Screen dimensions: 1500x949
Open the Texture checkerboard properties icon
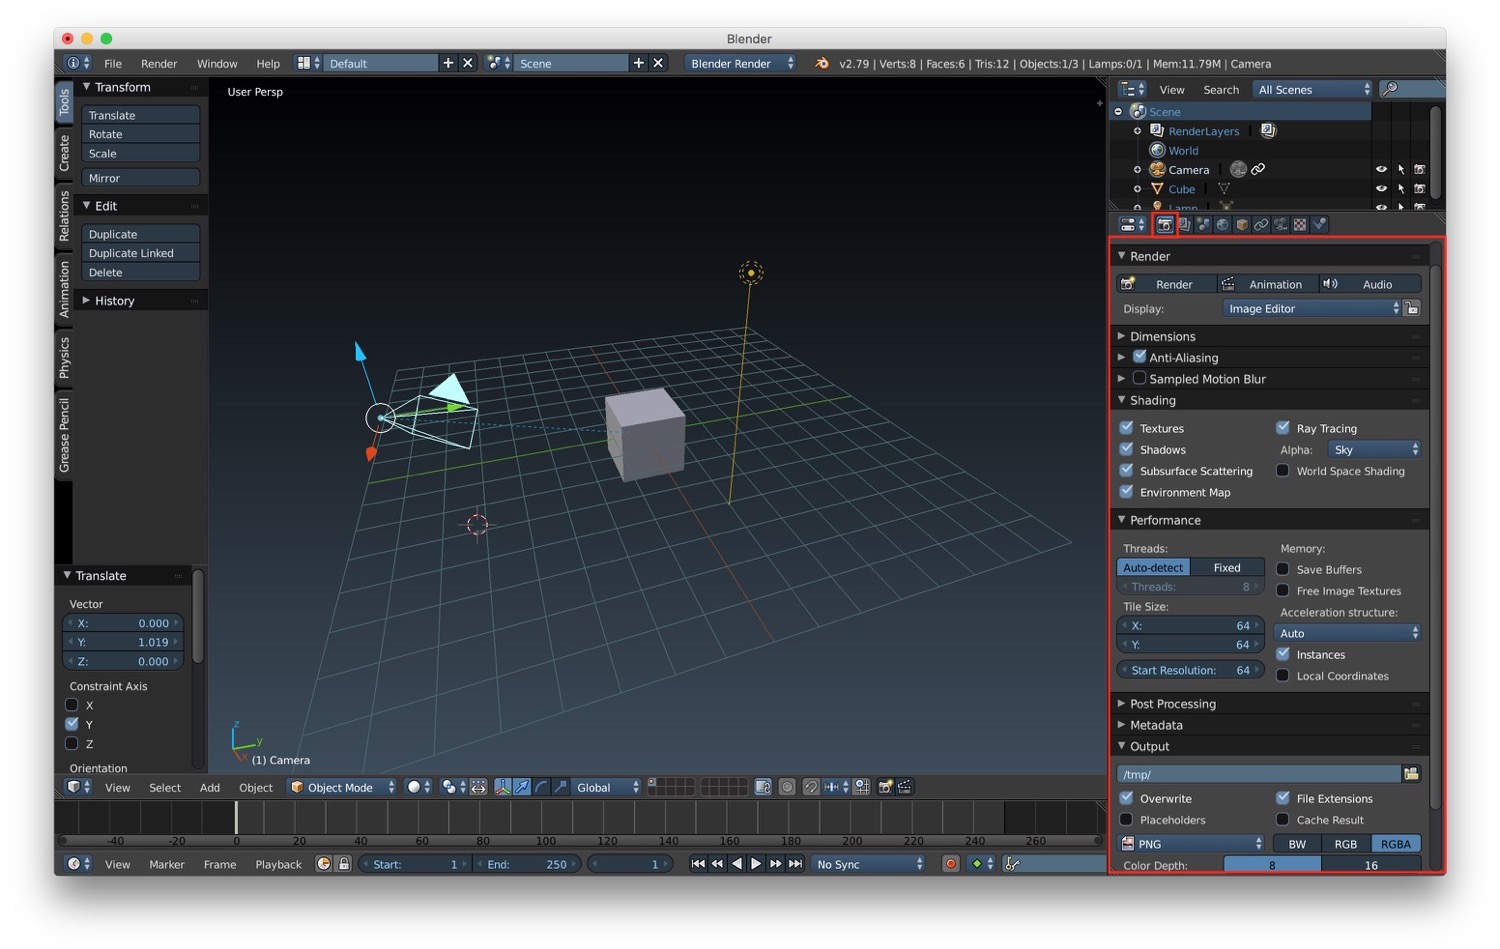1300,225
